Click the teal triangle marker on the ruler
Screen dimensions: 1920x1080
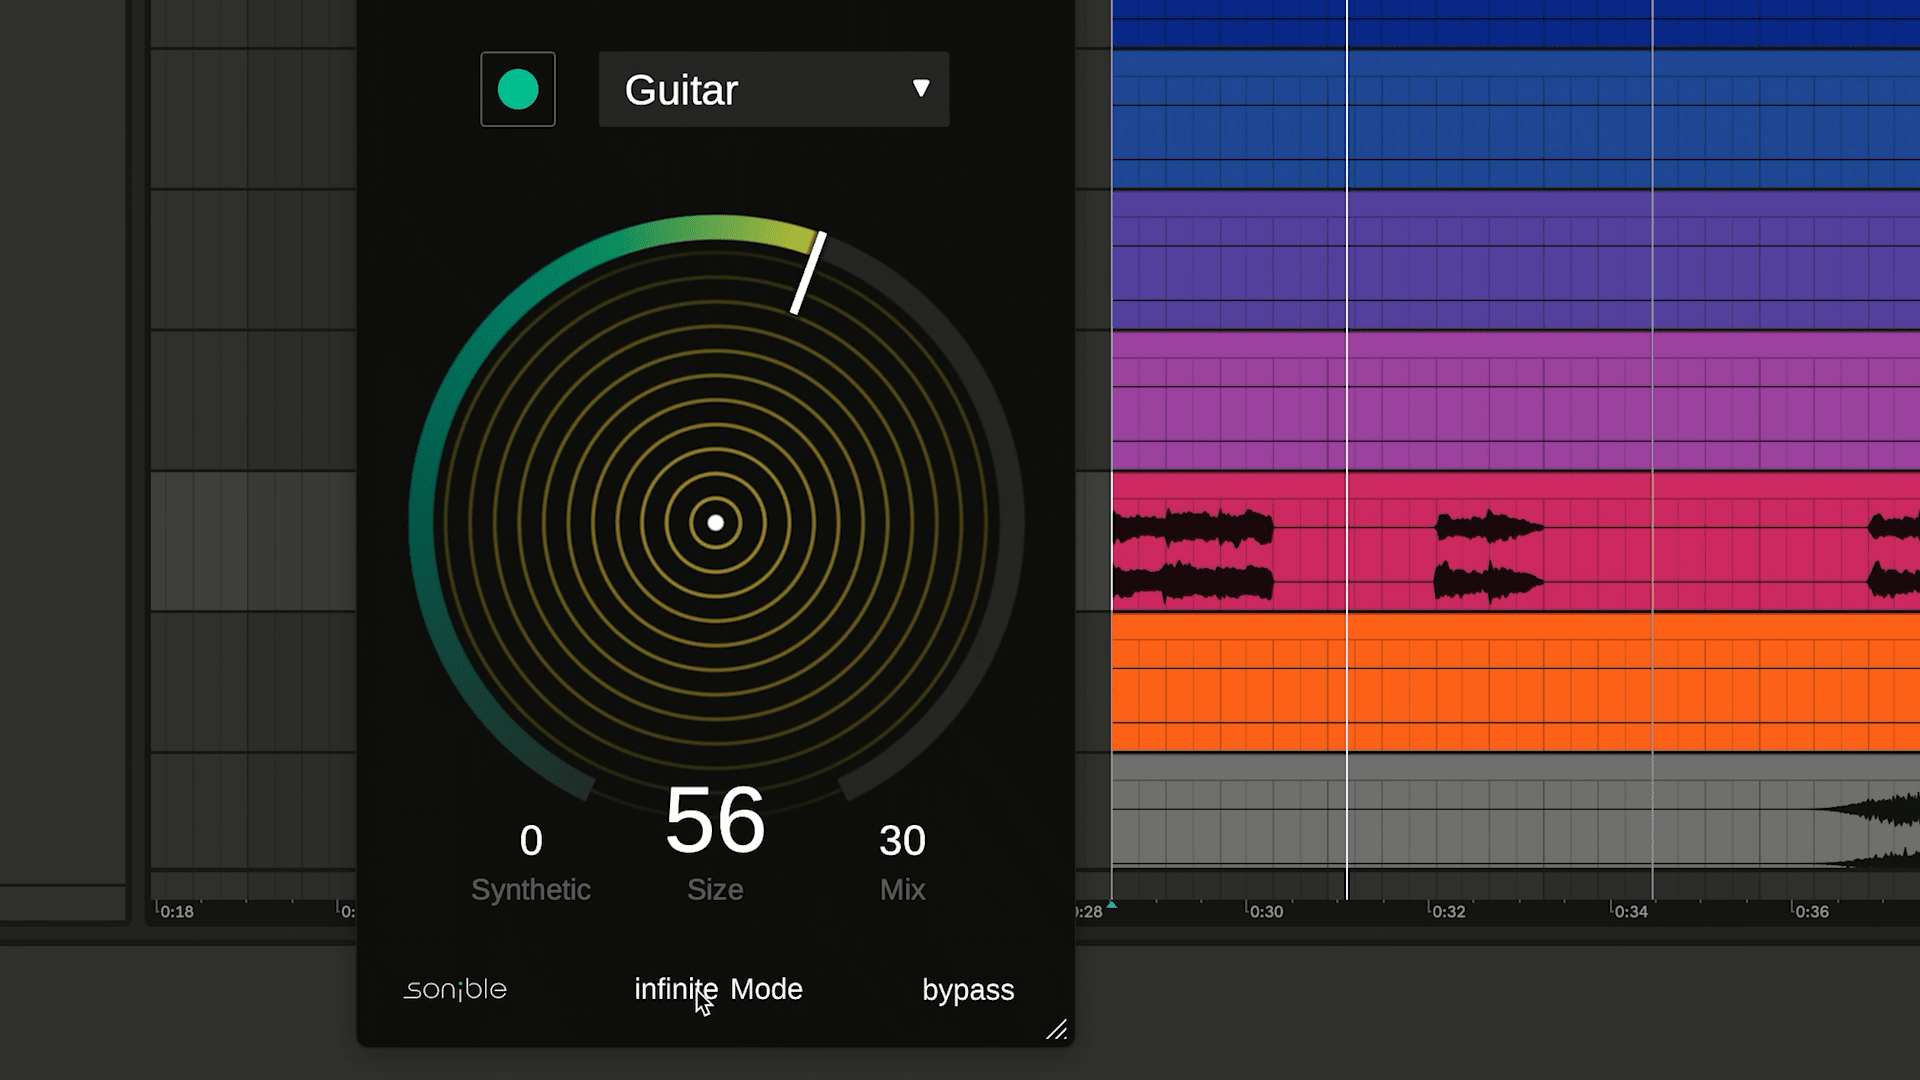pos(1112,904)
